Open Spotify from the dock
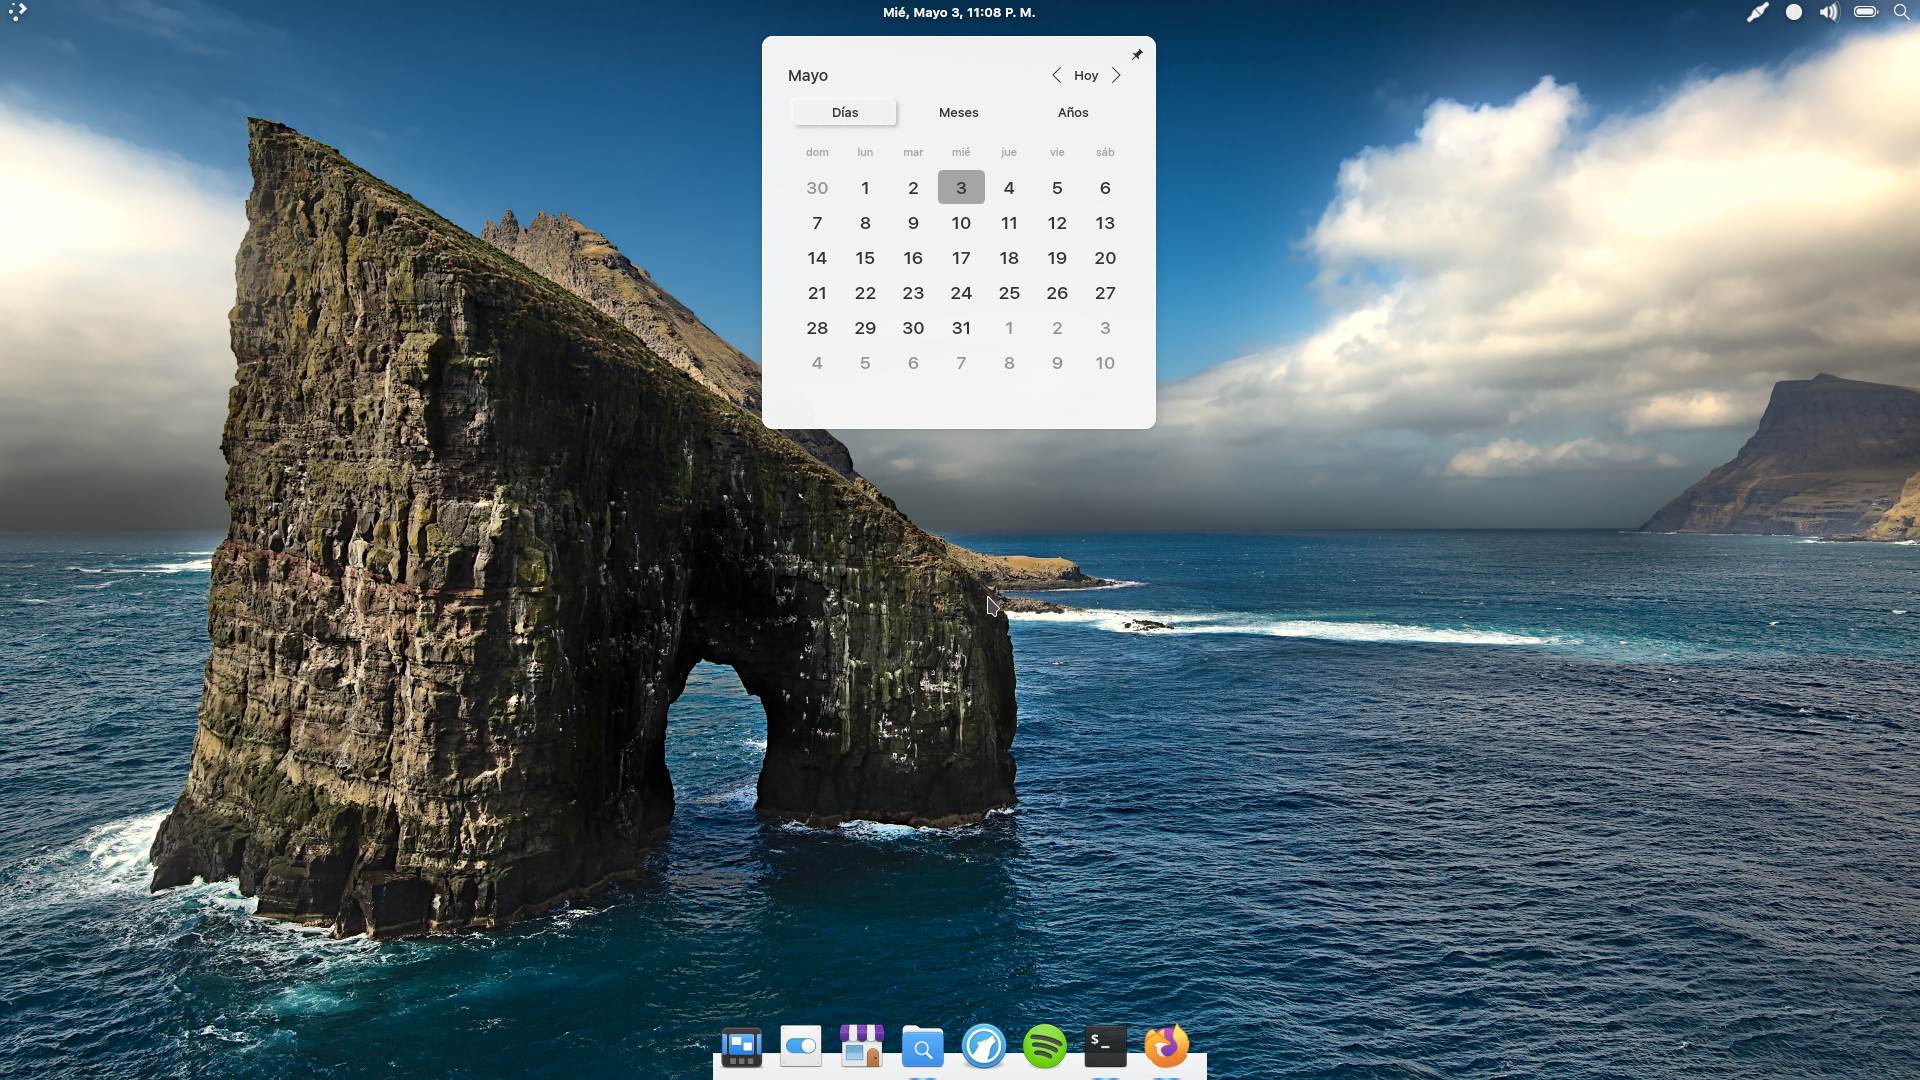The height and width of the screenshot is (1080, 1920). 1045,1047
